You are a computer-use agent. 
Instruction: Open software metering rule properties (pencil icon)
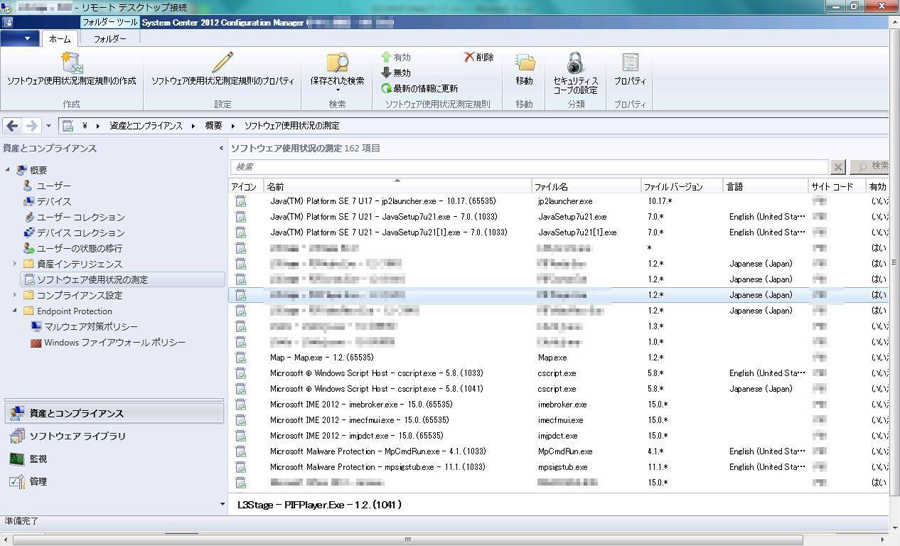(x=223, y=70)
